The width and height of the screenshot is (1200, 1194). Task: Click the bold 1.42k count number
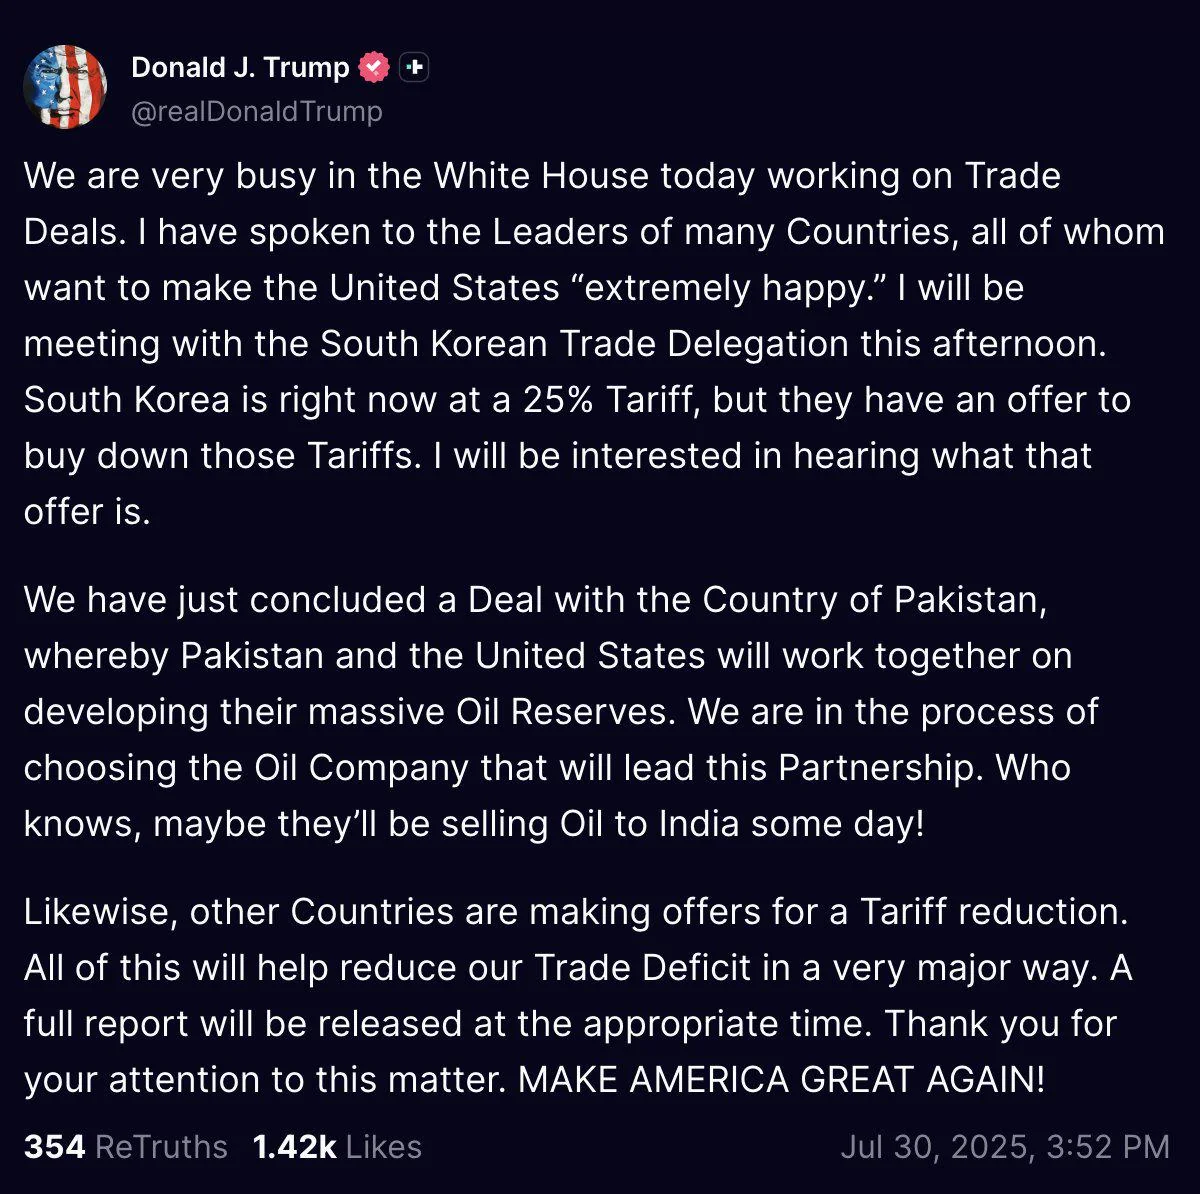tap(295, 1146)
